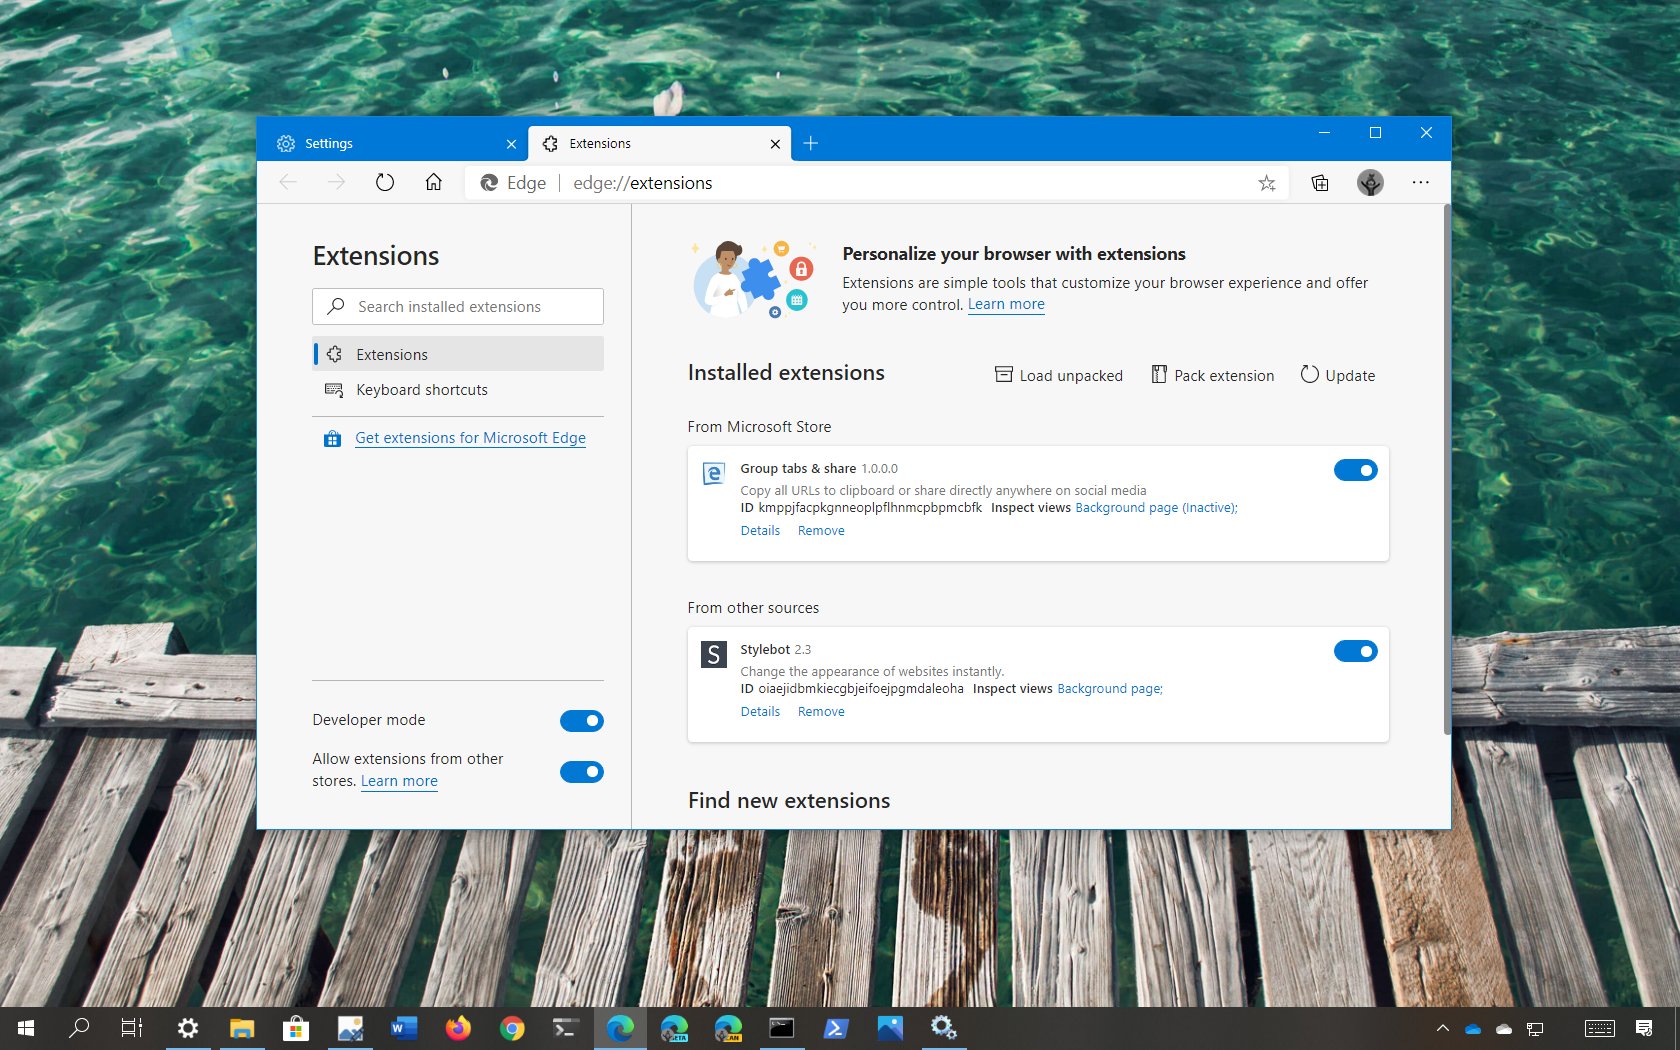Open Task View on taskbar
The image size is (1680, 1050).
[x=132, y=1028]
